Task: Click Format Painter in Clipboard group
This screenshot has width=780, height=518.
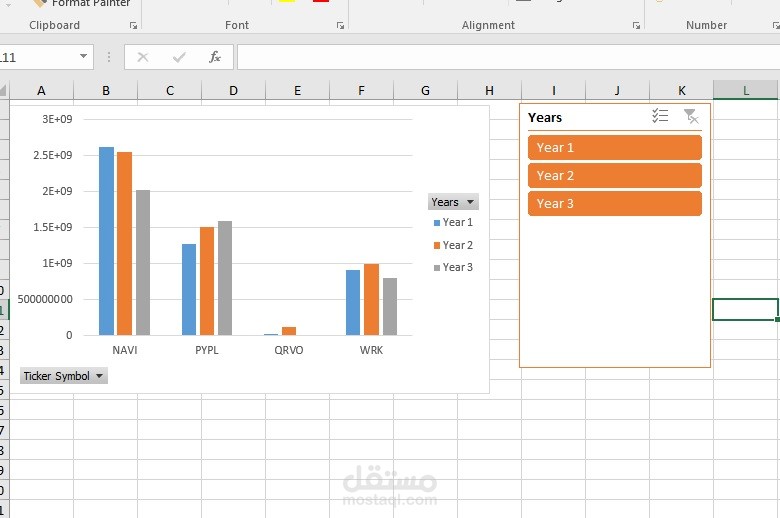Action: coord(81,3)
